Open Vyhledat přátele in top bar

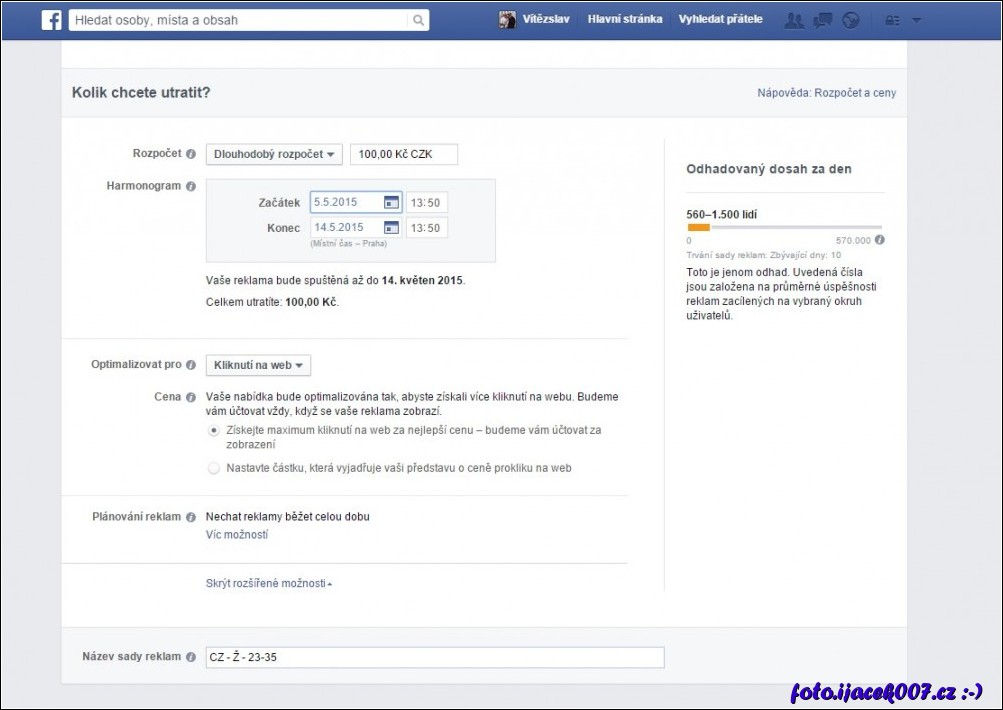pyautogui.click(x=720, y=20)
